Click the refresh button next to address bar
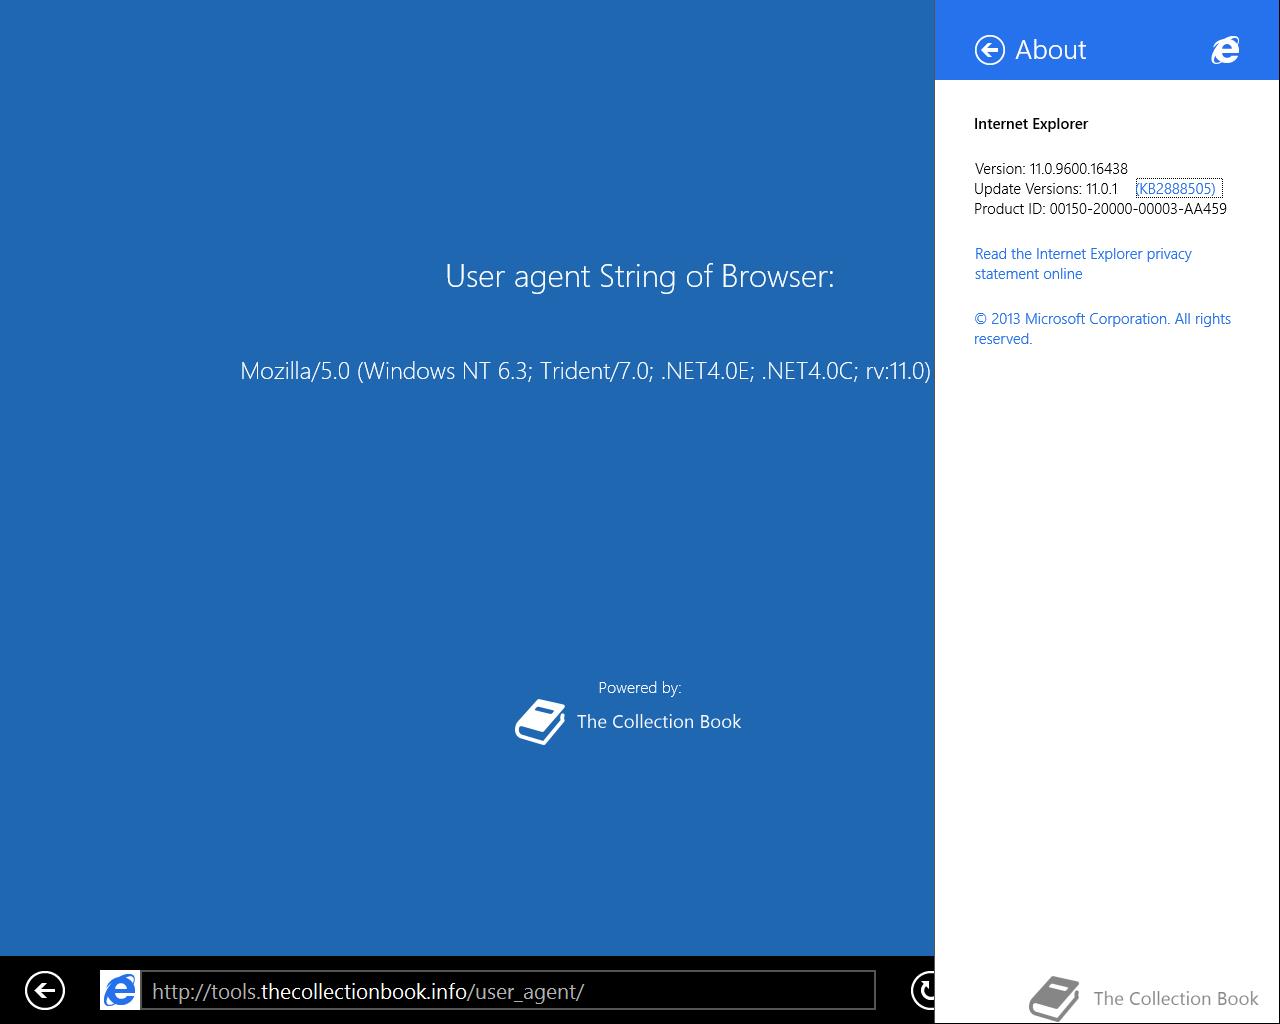Viewport: 1280px width, 1024px height. pyautogui.click(x=923, y=990)
